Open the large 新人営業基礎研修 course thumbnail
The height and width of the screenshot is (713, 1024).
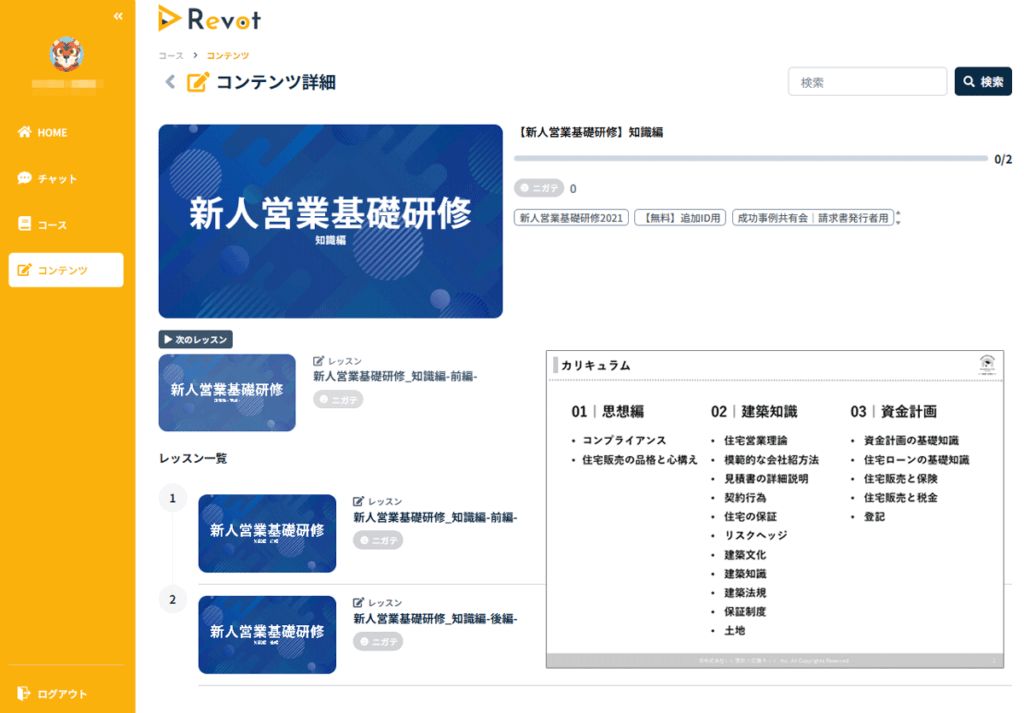click(330, 221)
